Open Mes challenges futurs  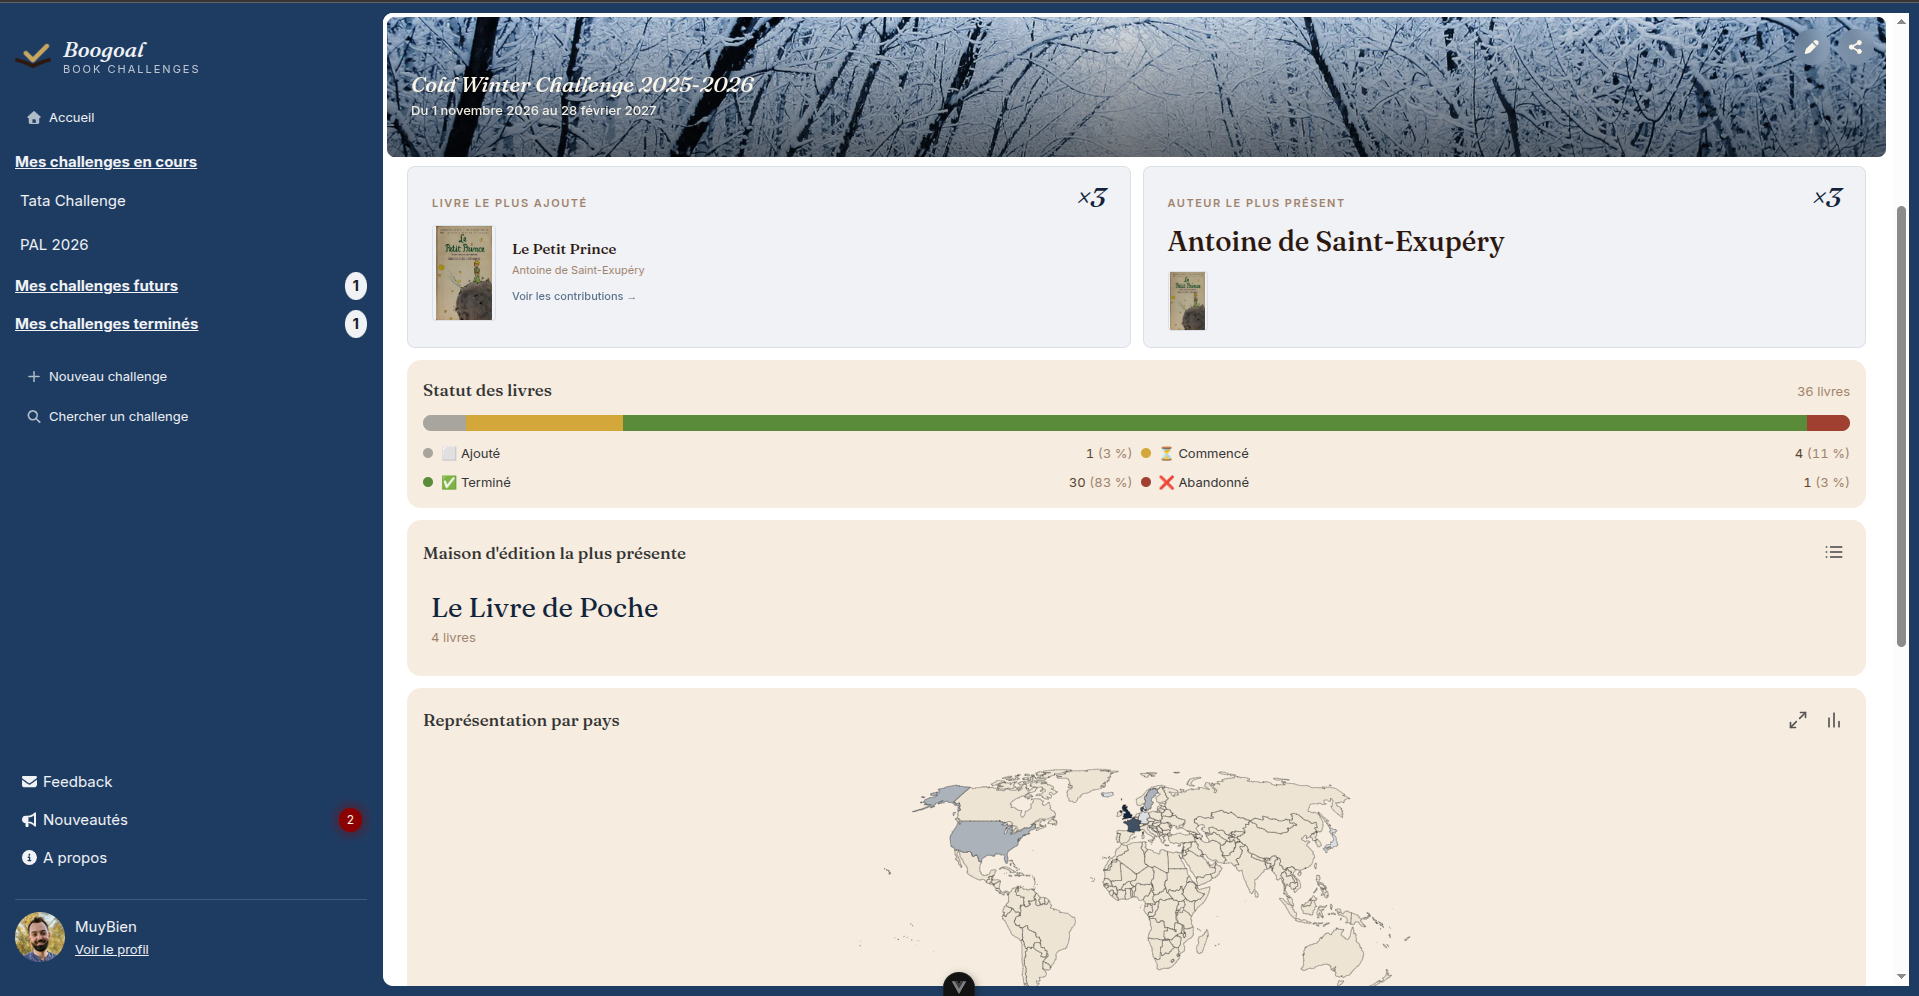[x=96, y=286]
